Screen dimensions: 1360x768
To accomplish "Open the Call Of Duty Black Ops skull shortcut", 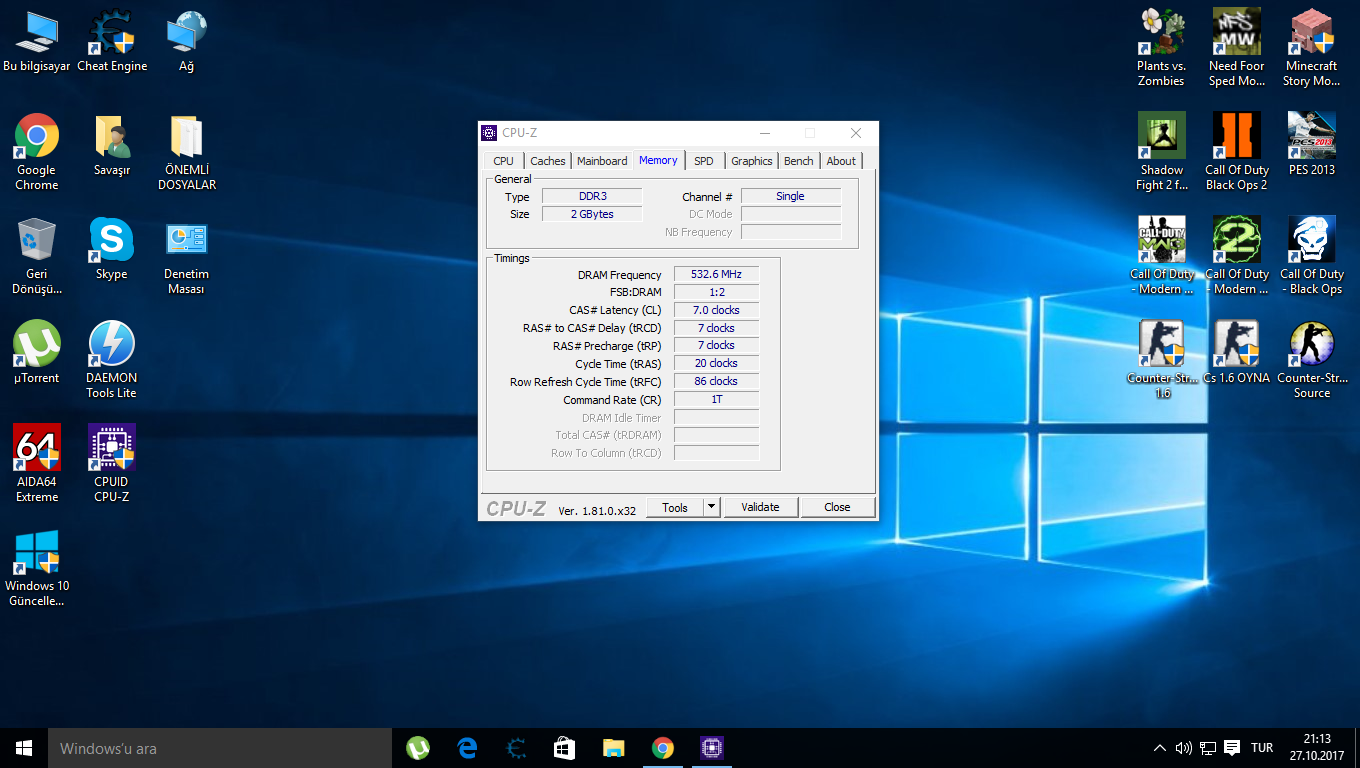I will pos(1312,256).
